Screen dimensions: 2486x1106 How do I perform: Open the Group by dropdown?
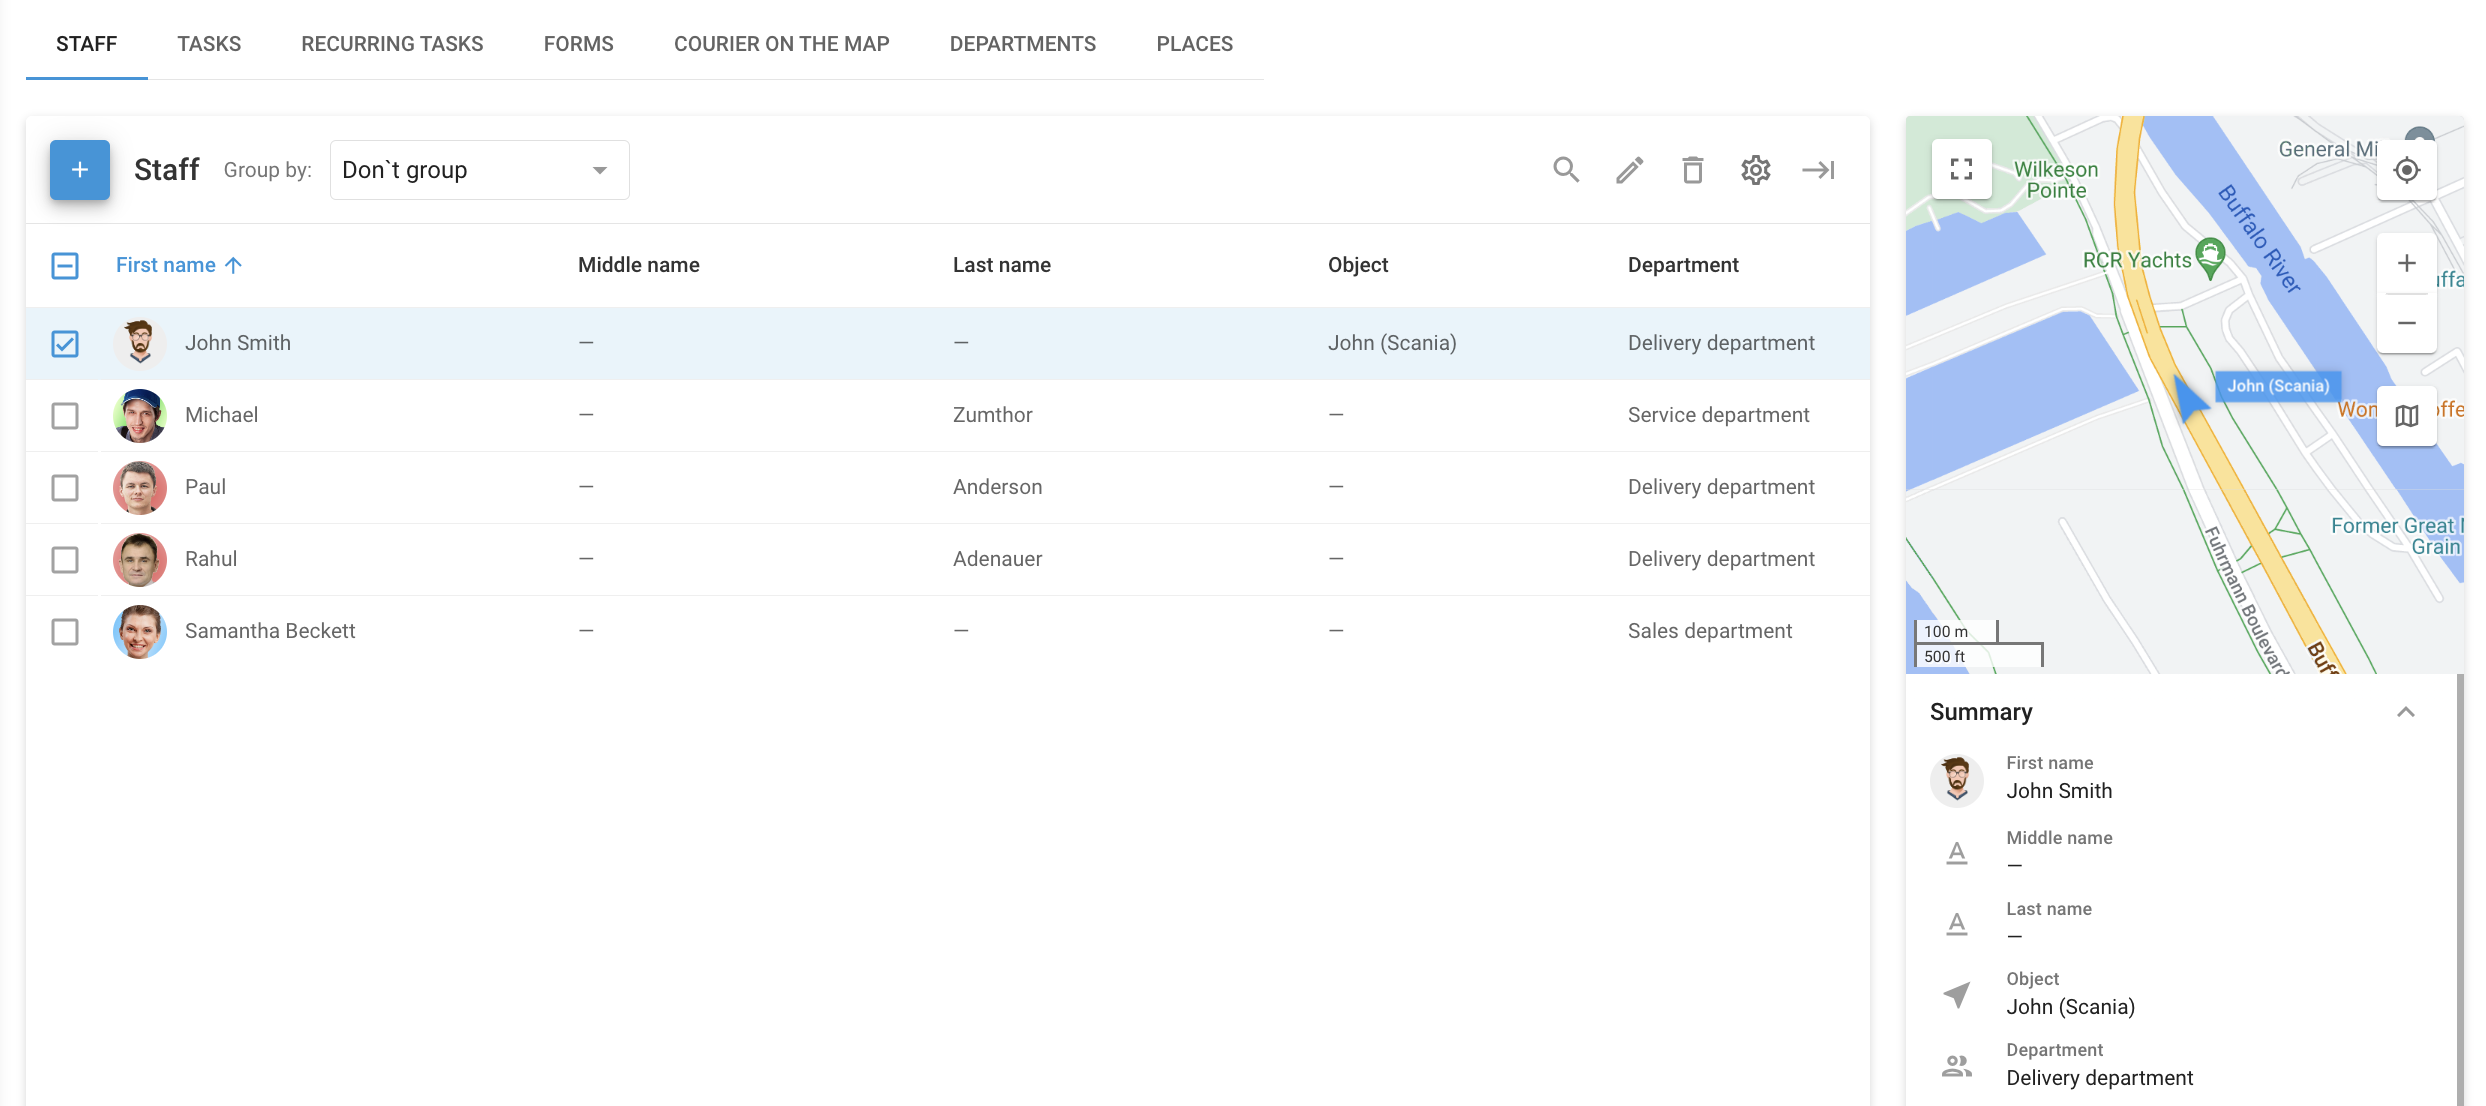click(479, 170)
